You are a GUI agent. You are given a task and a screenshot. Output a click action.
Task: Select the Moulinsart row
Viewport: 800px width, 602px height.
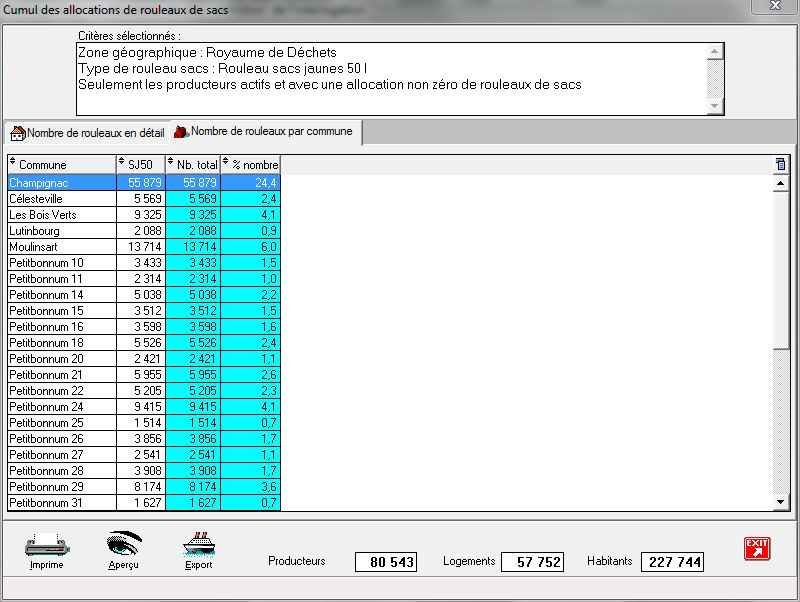(x=60, y=247)
